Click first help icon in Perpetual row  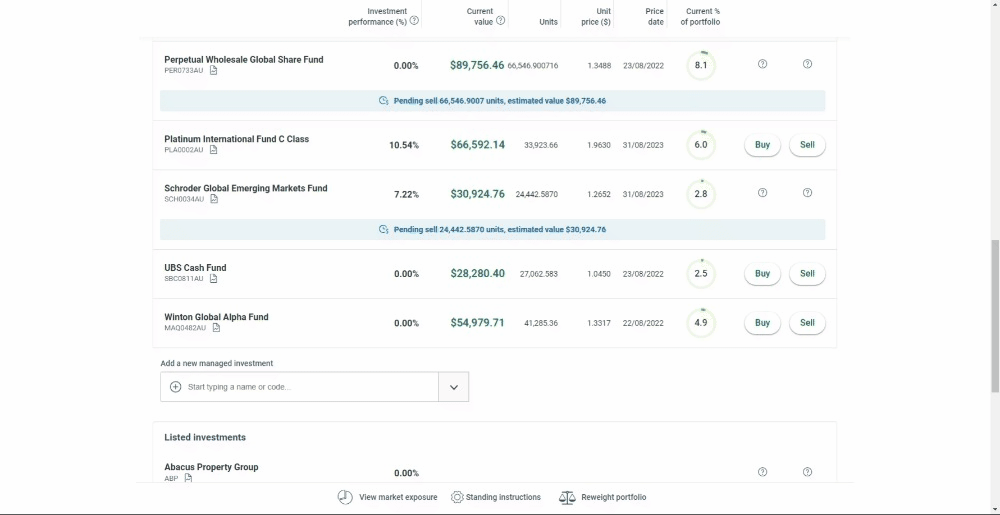point(762,64)
